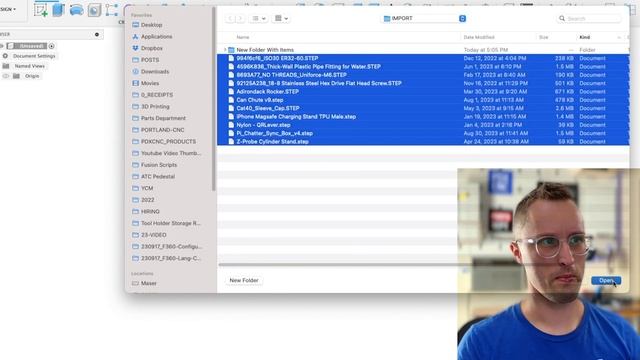Sort files by Date Modified column

click(479, 37)
